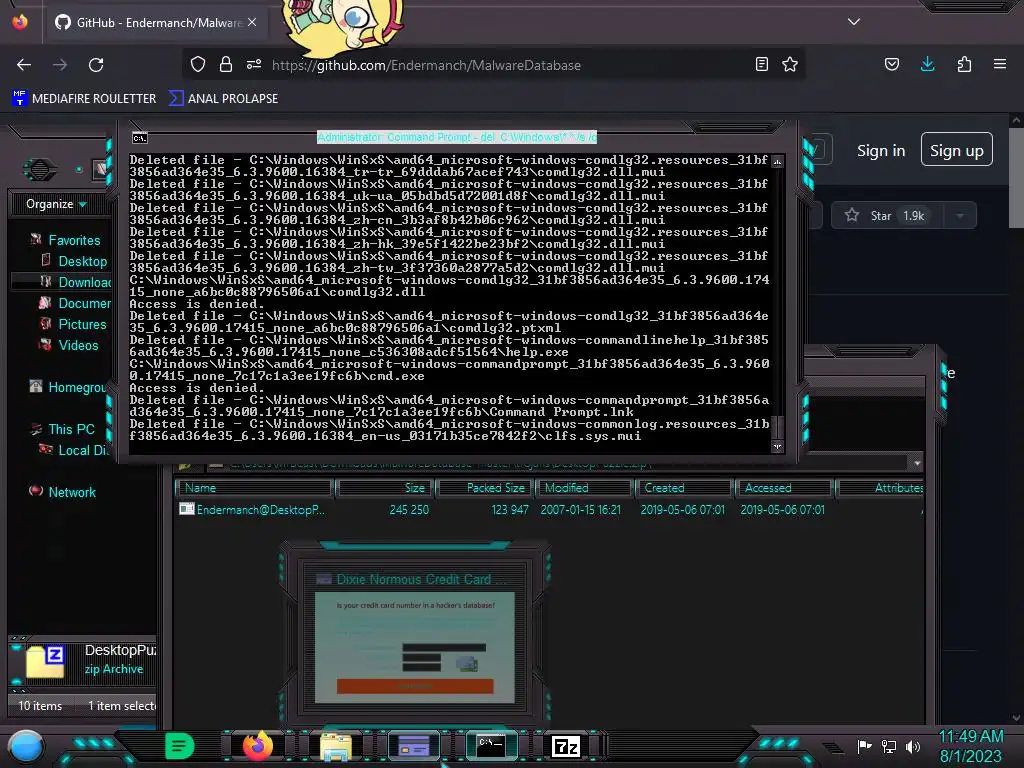Sort 7-Zip list by Packed Size column
The height and width of the screenshot is (768, 1024).
(x=485, y=488)
